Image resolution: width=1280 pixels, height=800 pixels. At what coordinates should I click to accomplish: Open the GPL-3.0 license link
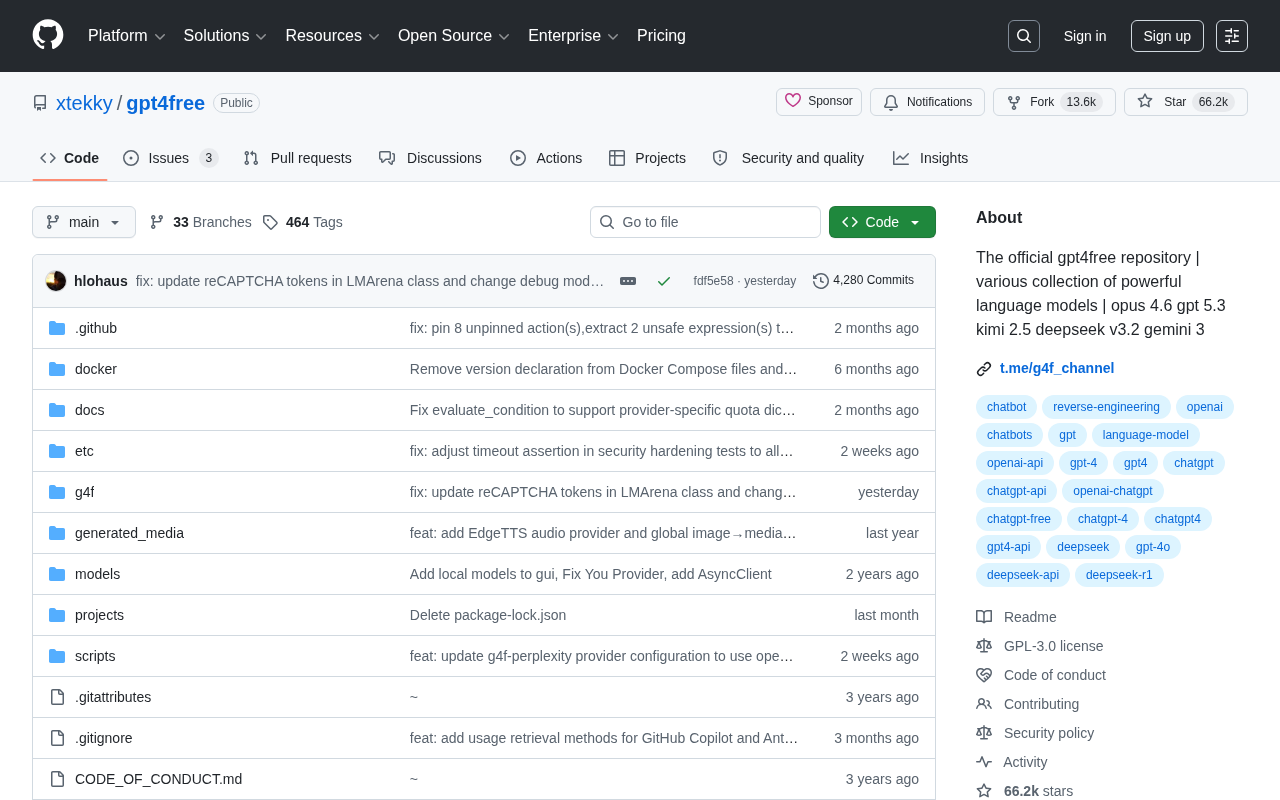click(1040, 646)
